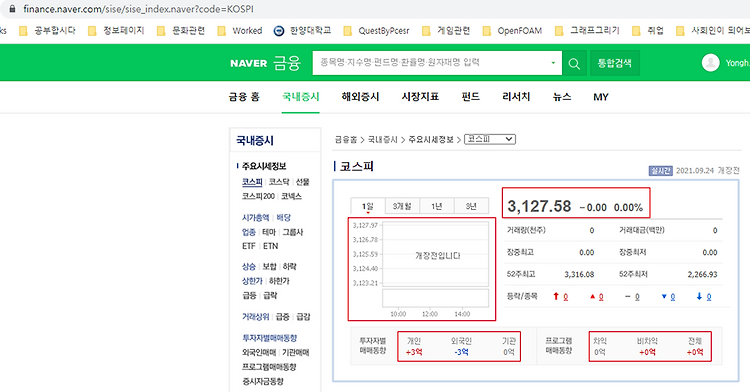Open the QuestByPcesr bookmark folder
This screenshot has height=392, width=750.
pyautogui.click(x=376, y=31)
